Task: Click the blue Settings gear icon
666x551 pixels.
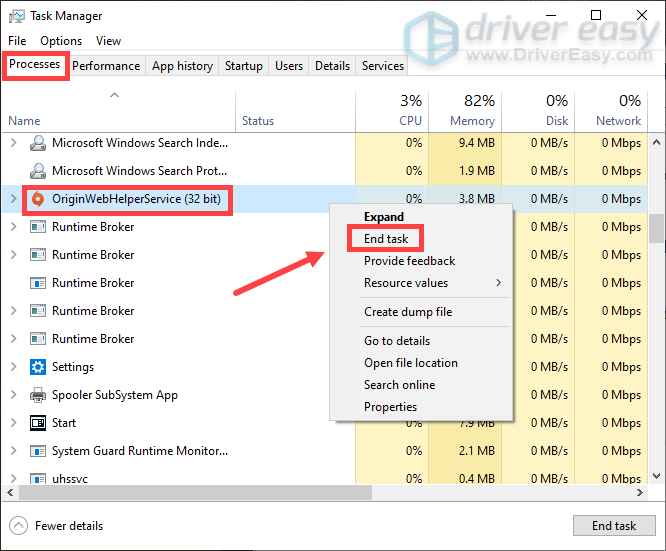Action: tap(38, 367)
